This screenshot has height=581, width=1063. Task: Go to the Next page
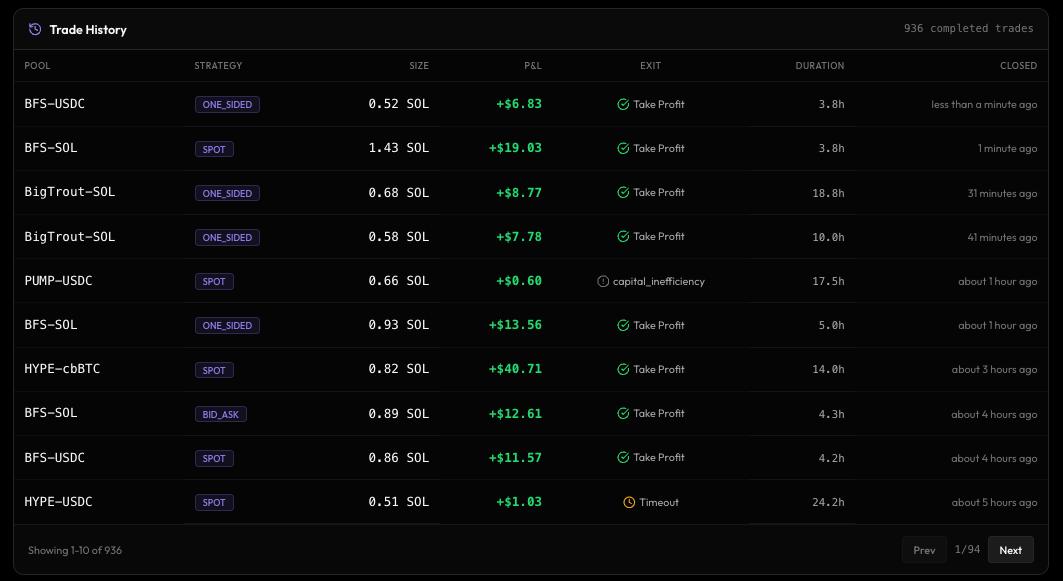[1010, 550]
